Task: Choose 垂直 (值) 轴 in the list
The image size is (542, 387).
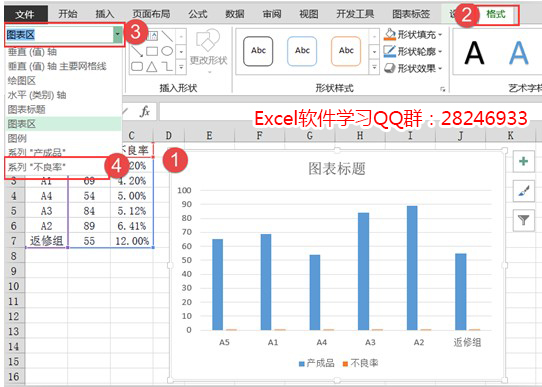Action: pos(63,52)
